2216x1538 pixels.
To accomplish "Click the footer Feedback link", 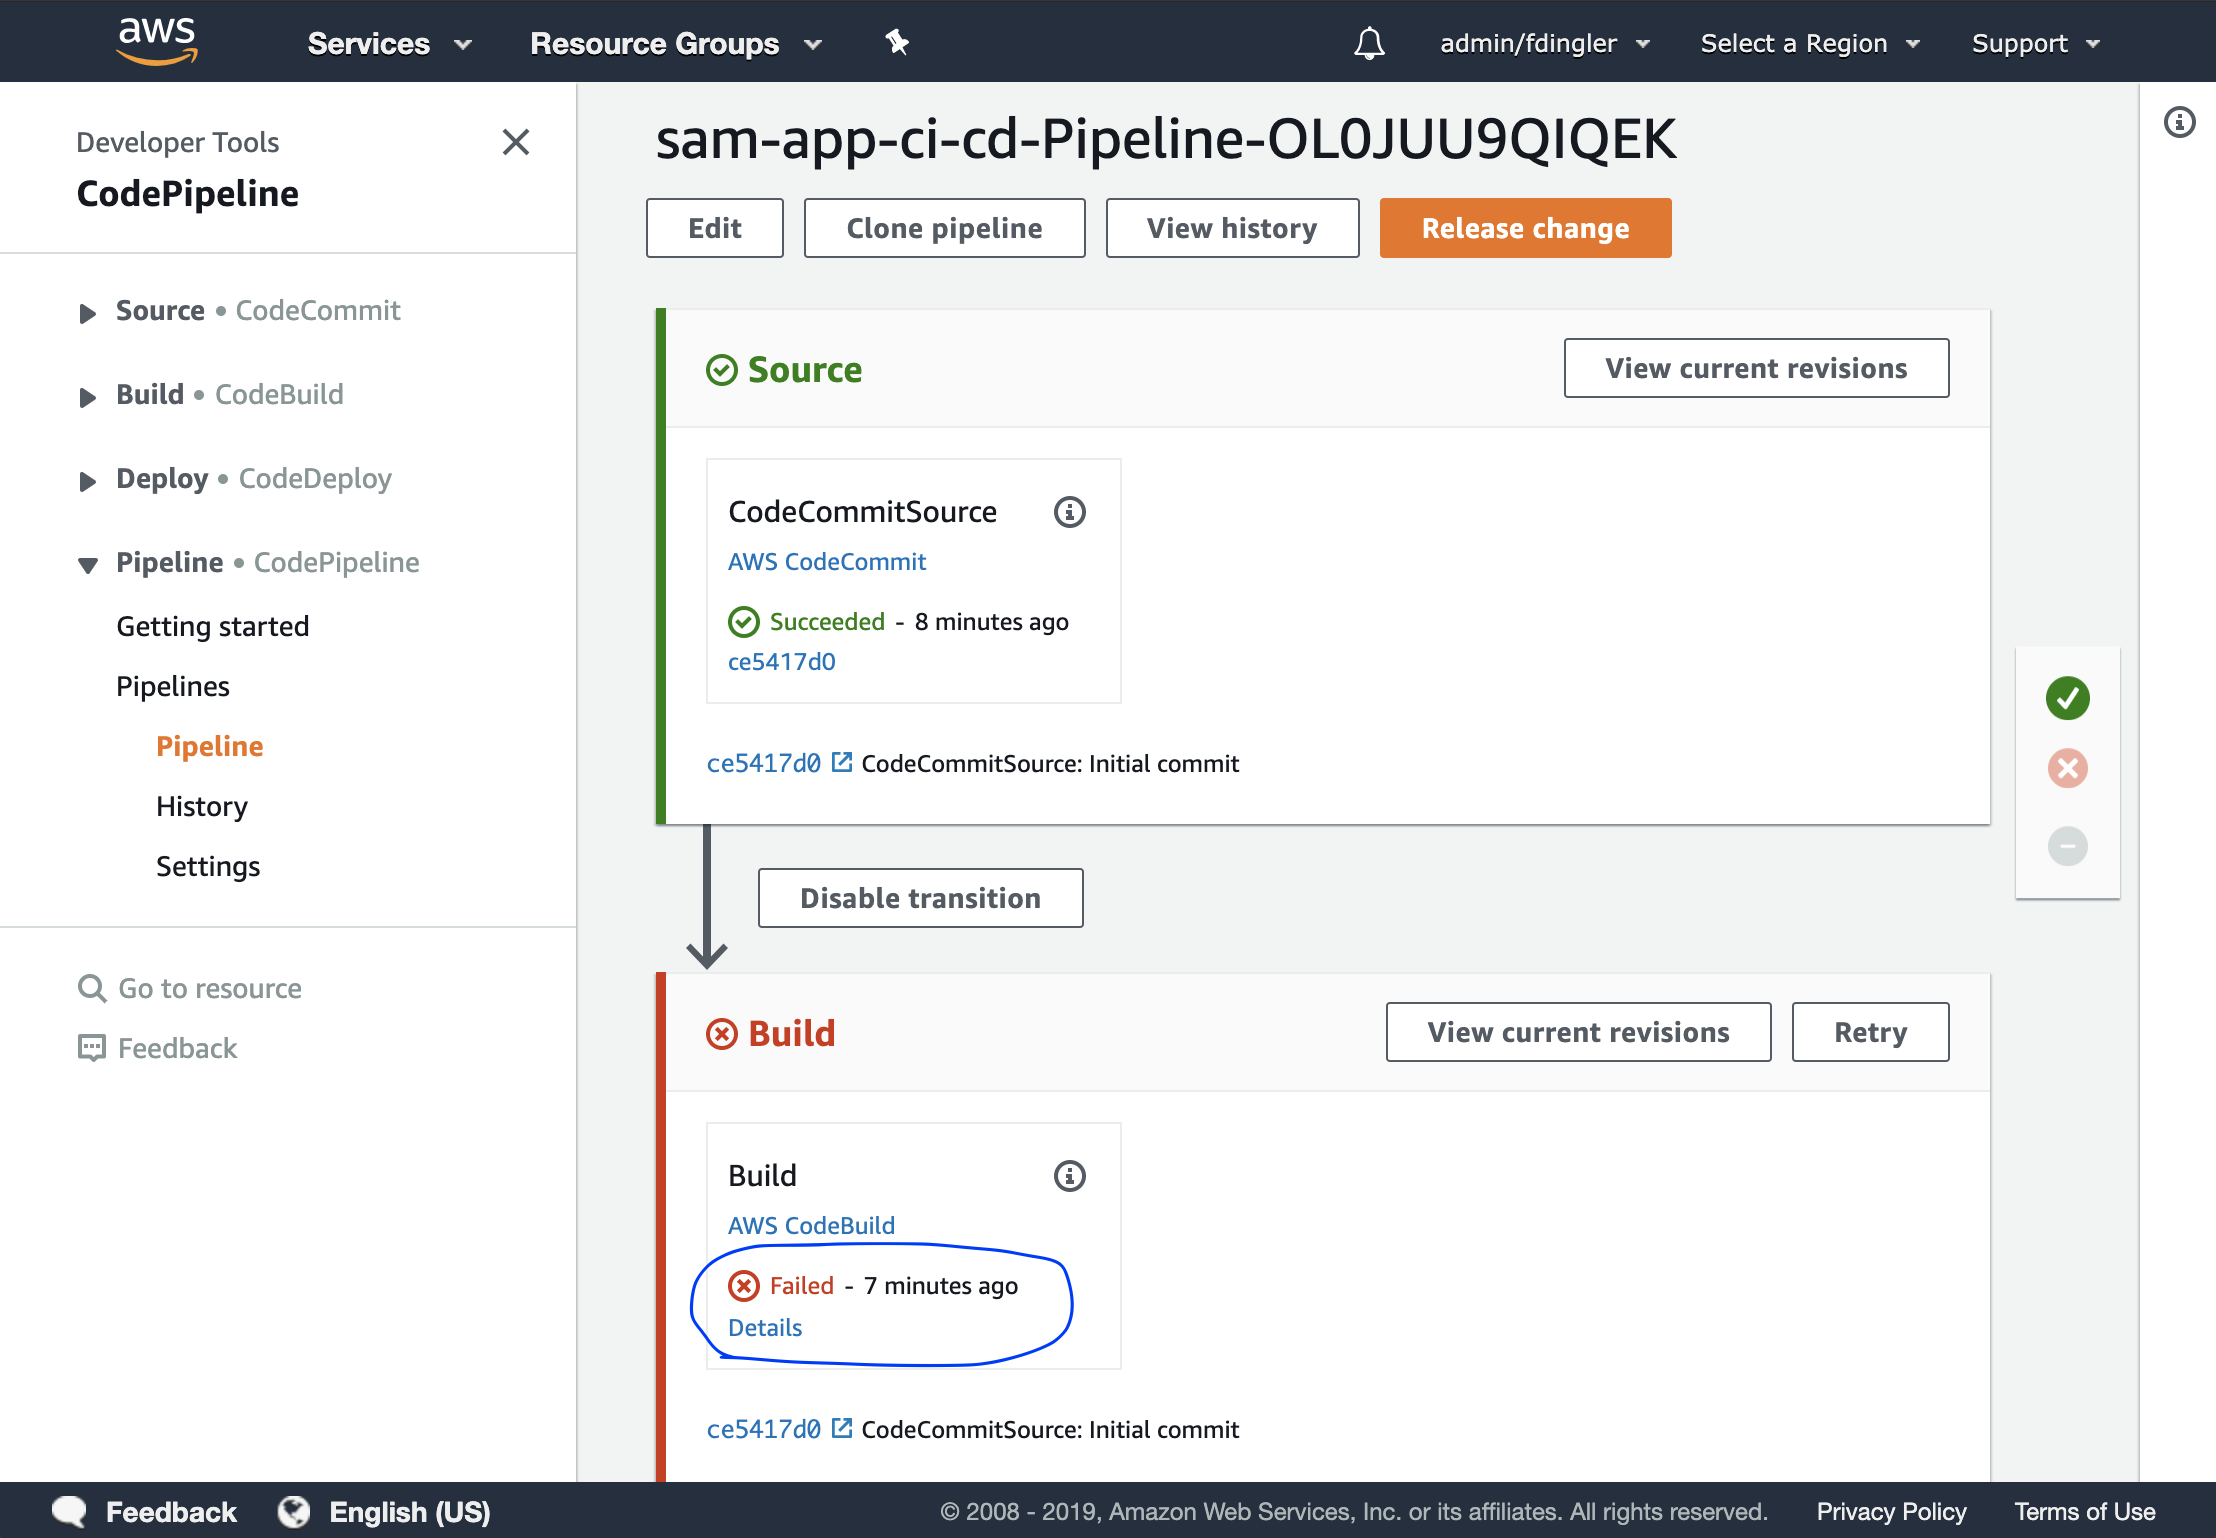I will (x=171, y=1511).
